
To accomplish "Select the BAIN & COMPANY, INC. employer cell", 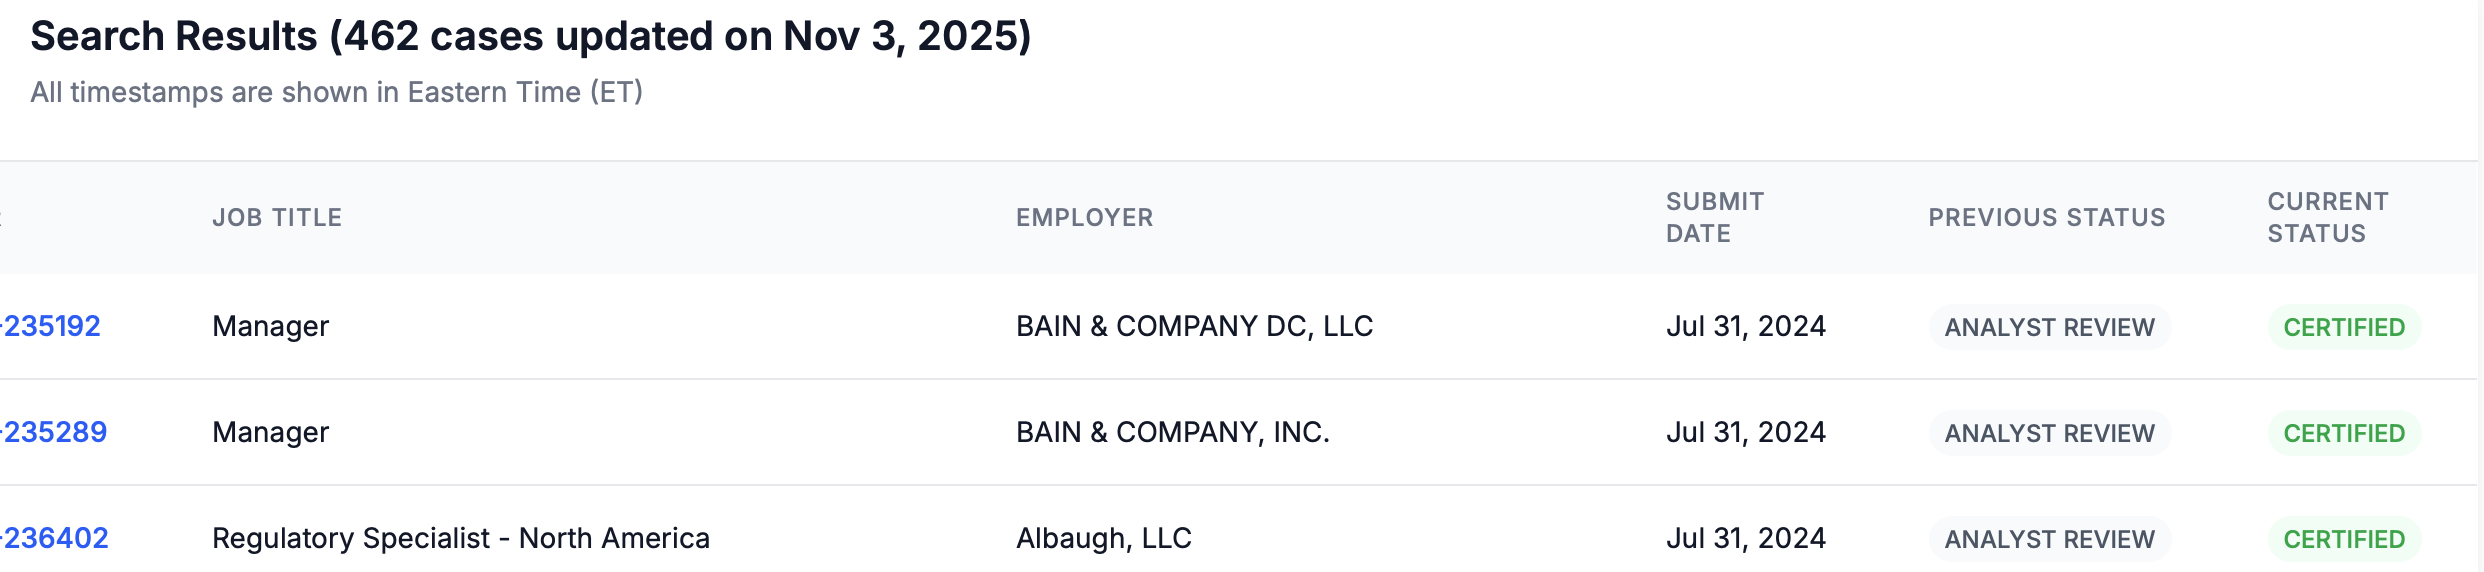I will point(1172,432).
